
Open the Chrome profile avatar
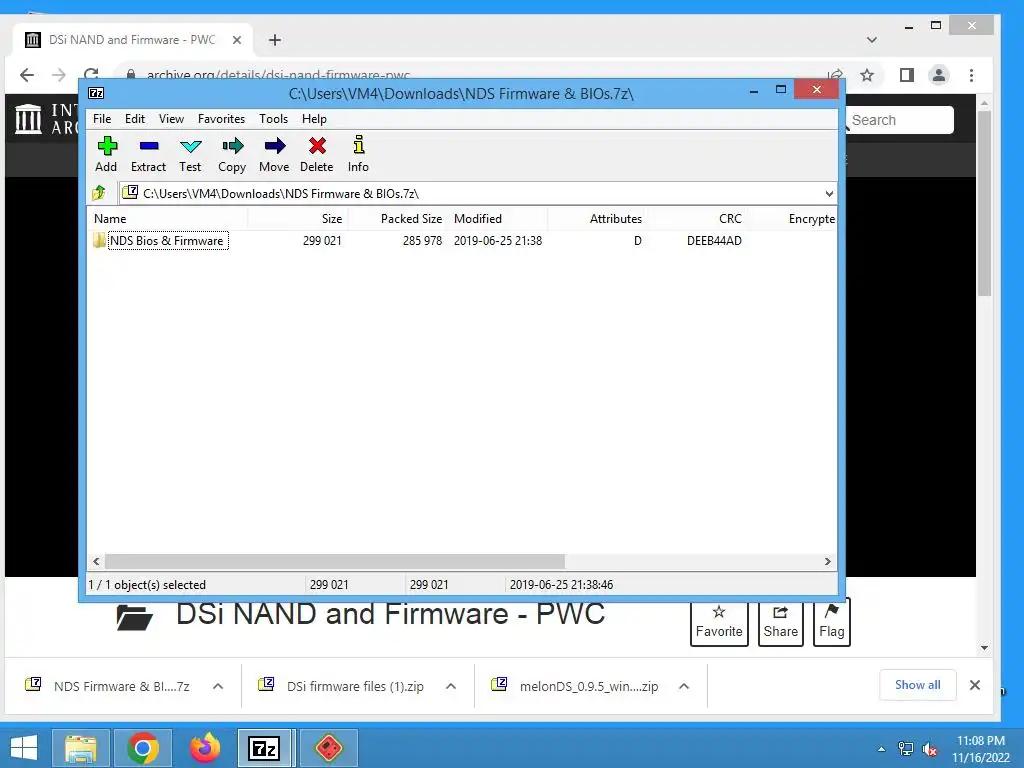pos(938,75)
